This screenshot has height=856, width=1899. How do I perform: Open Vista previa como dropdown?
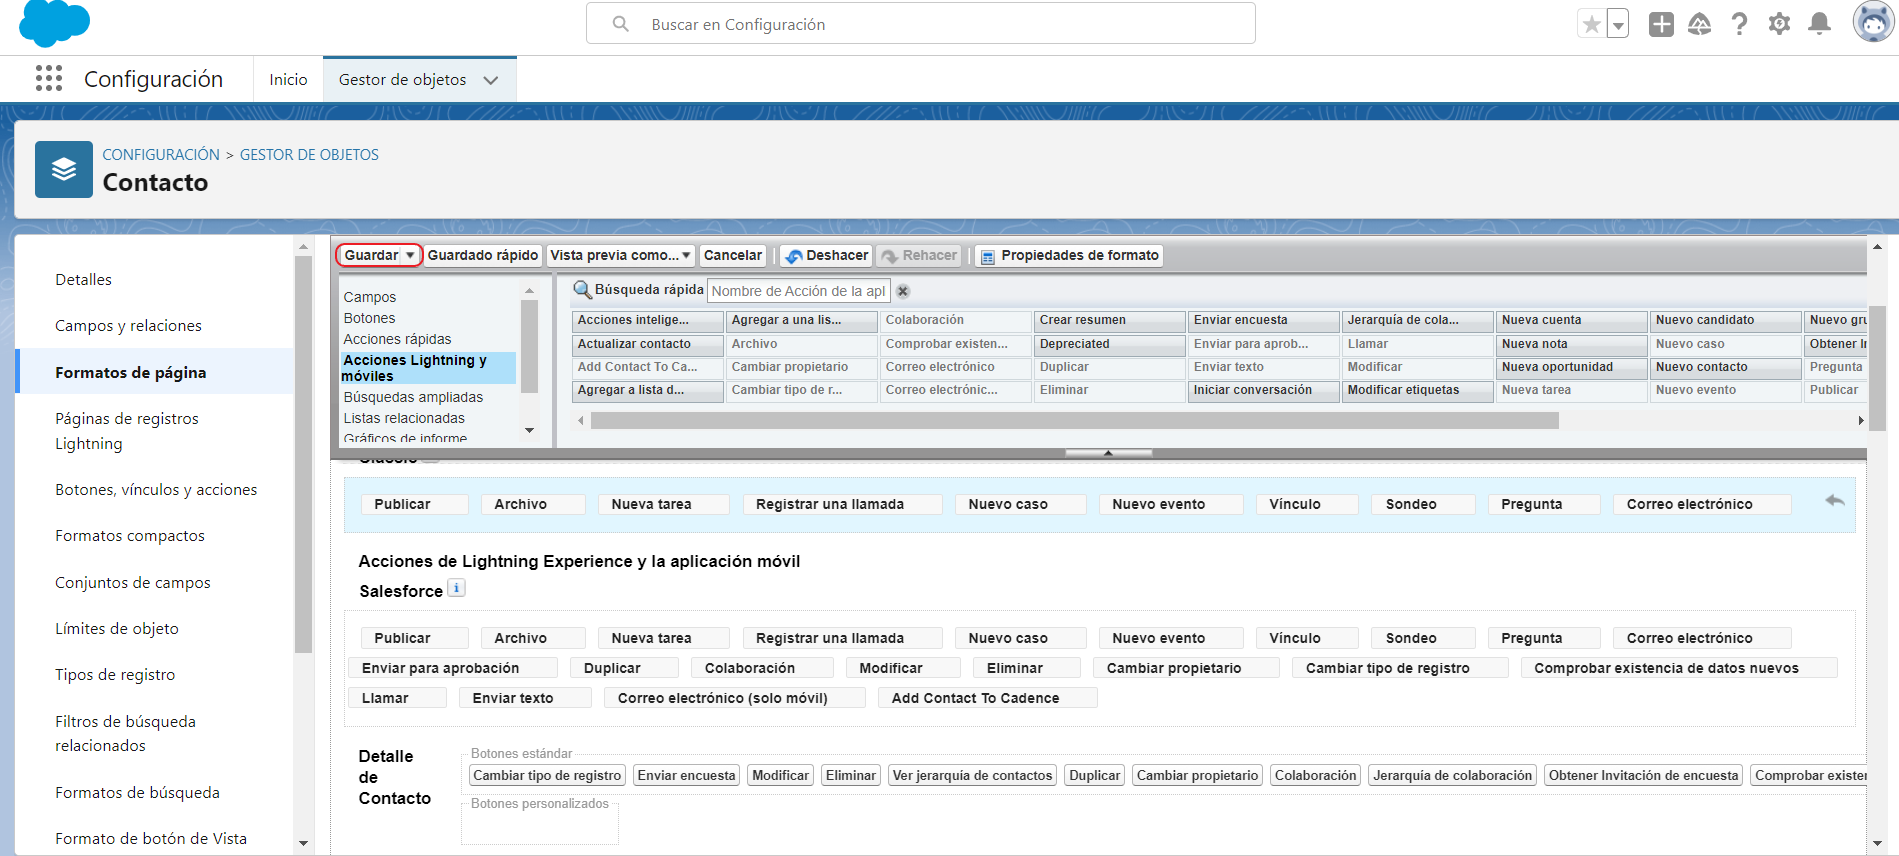[620, 255]
